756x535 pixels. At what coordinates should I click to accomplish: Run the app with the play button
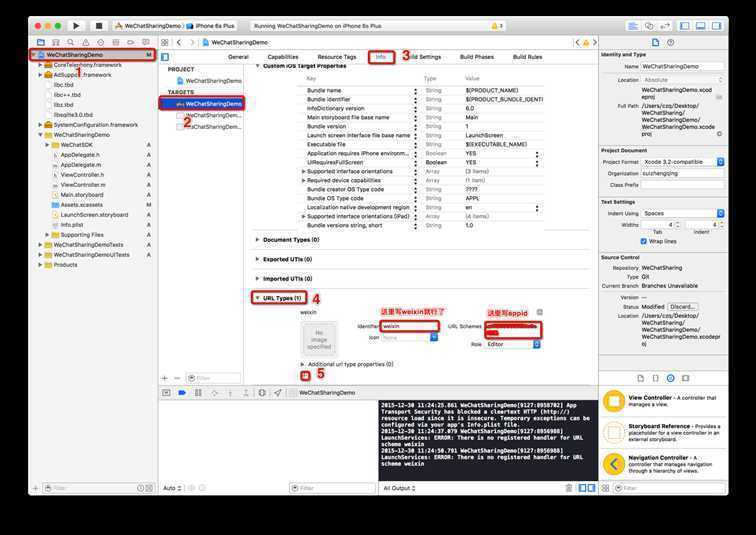click(76, 26)
